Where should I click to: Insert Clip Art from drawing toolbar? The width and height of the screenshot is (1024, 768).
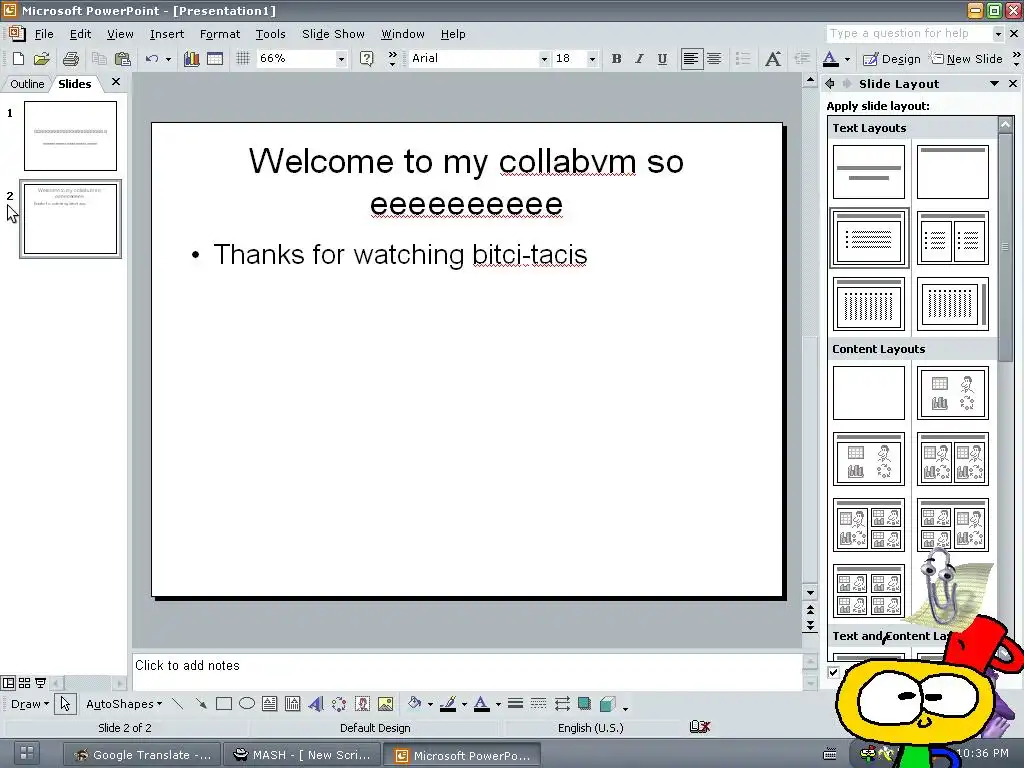(362, 703)
